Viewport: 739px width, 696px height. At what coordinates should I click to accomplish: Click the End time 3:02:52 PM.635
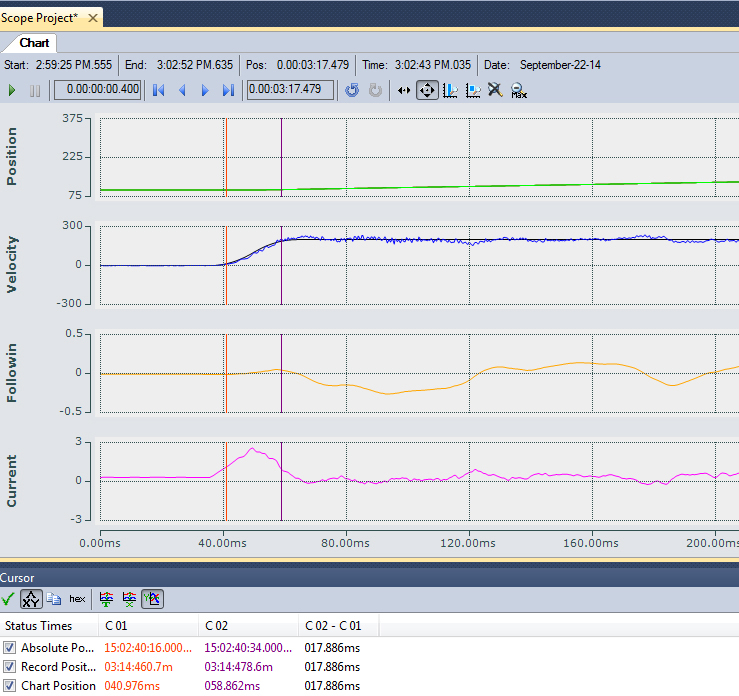pos(195,65)
